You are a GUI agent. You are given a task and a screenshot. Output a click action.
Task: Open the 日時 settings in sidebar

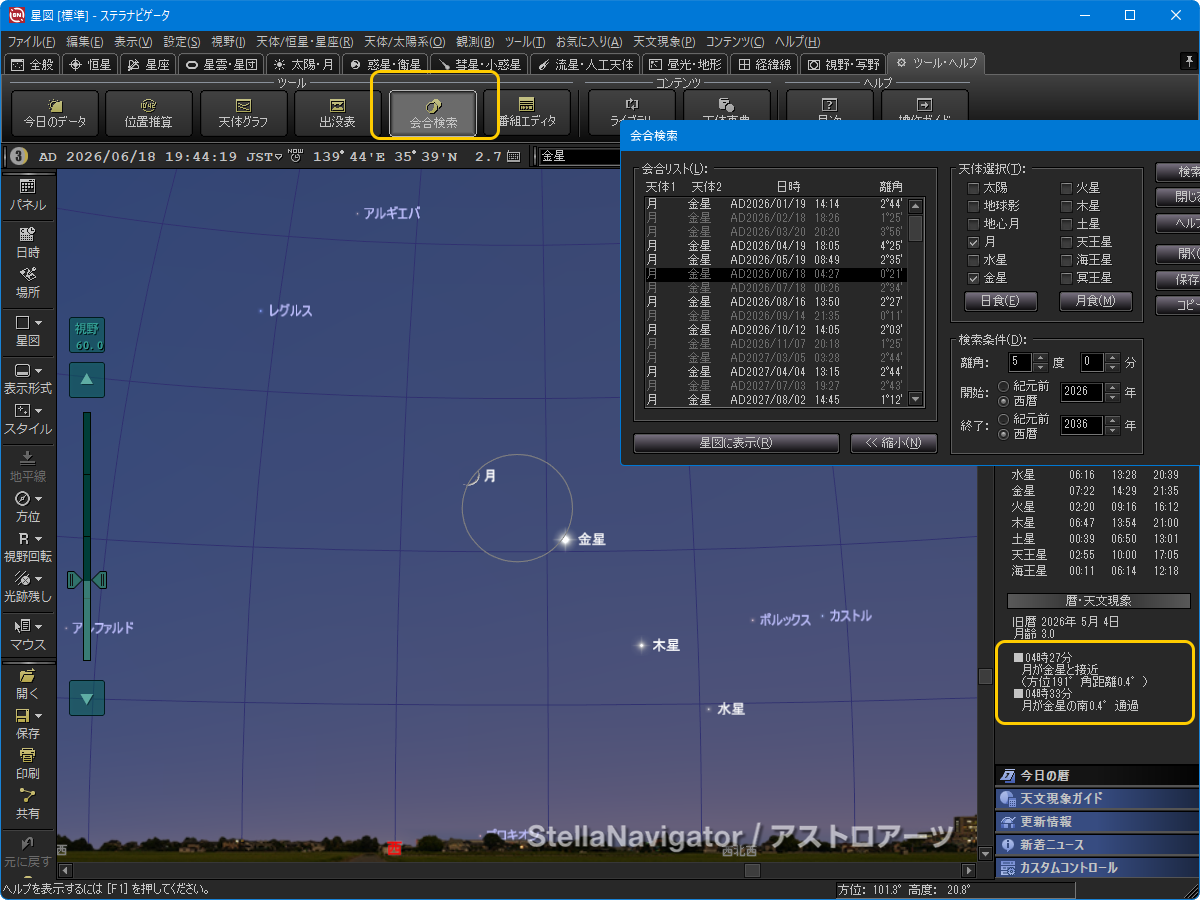tap(27, 243)
